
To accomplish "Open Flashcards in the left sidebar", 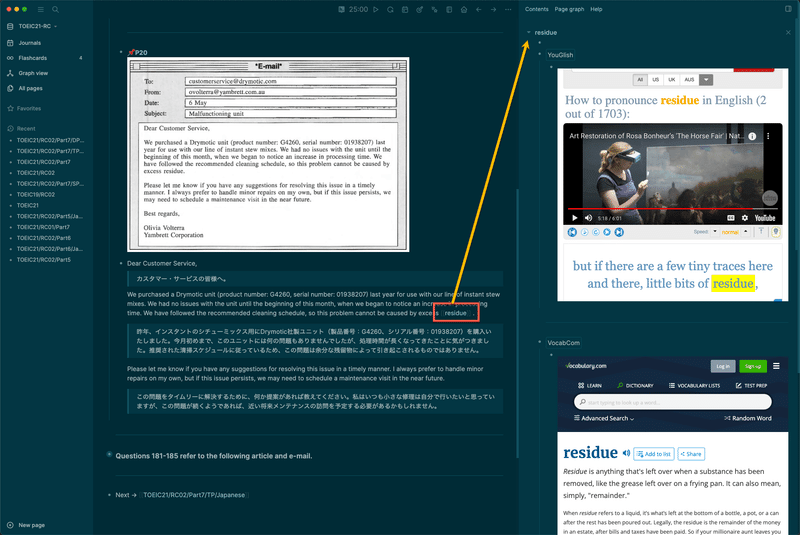I will 33,58.
